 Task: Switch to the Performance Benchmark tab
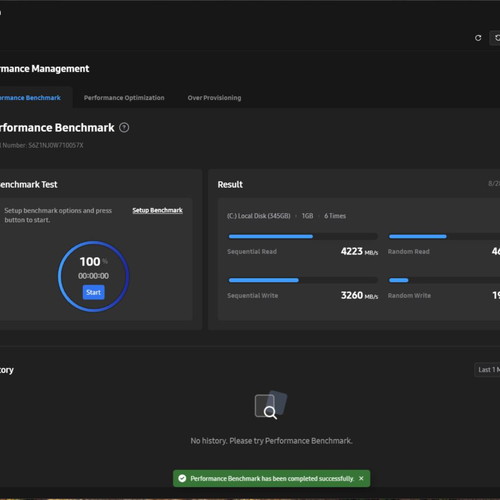[30, 98]
